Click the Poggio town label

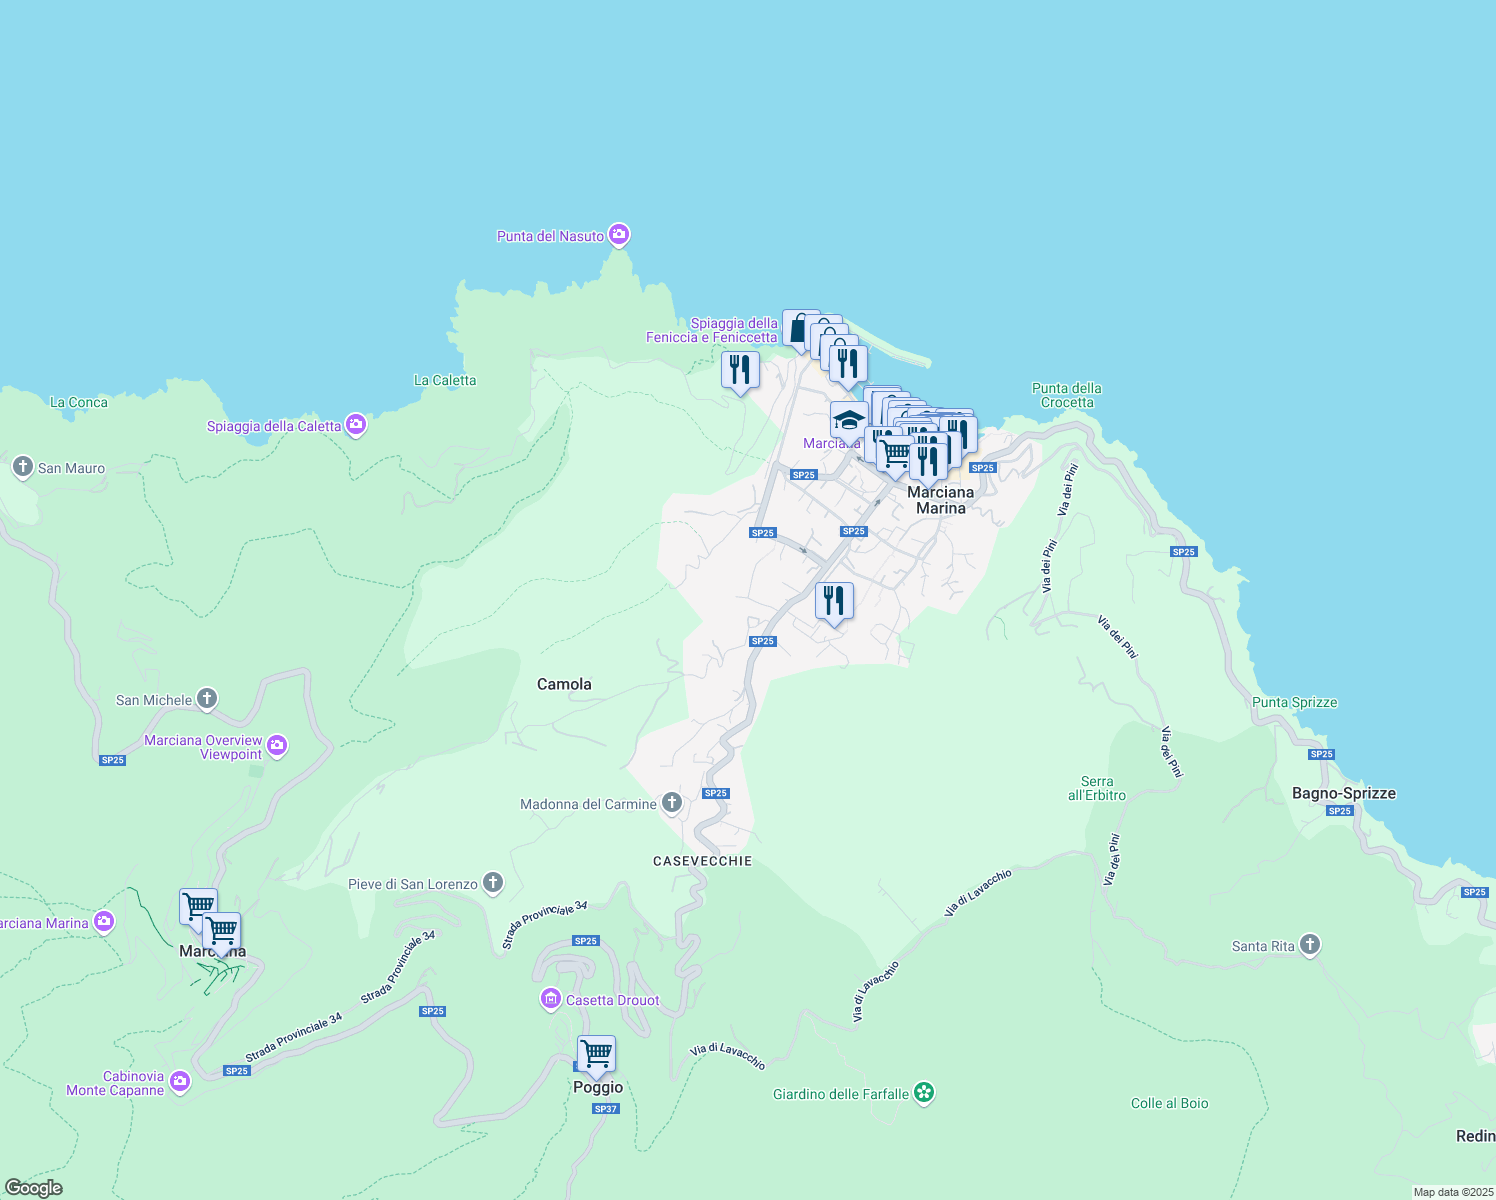click(x=598, y=1087)
